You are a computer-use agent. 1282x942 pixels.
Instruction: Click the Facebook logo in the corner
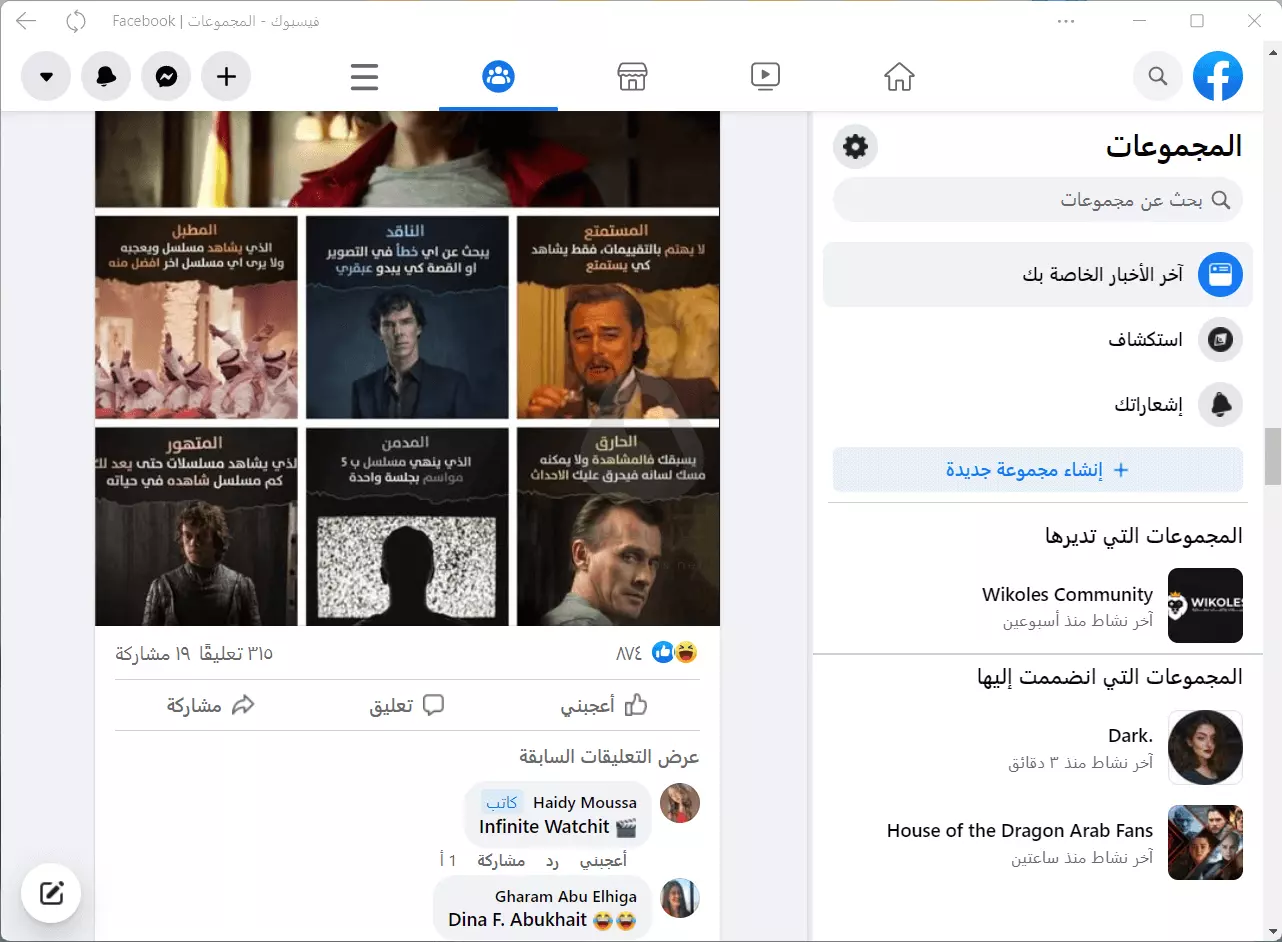1218,76
